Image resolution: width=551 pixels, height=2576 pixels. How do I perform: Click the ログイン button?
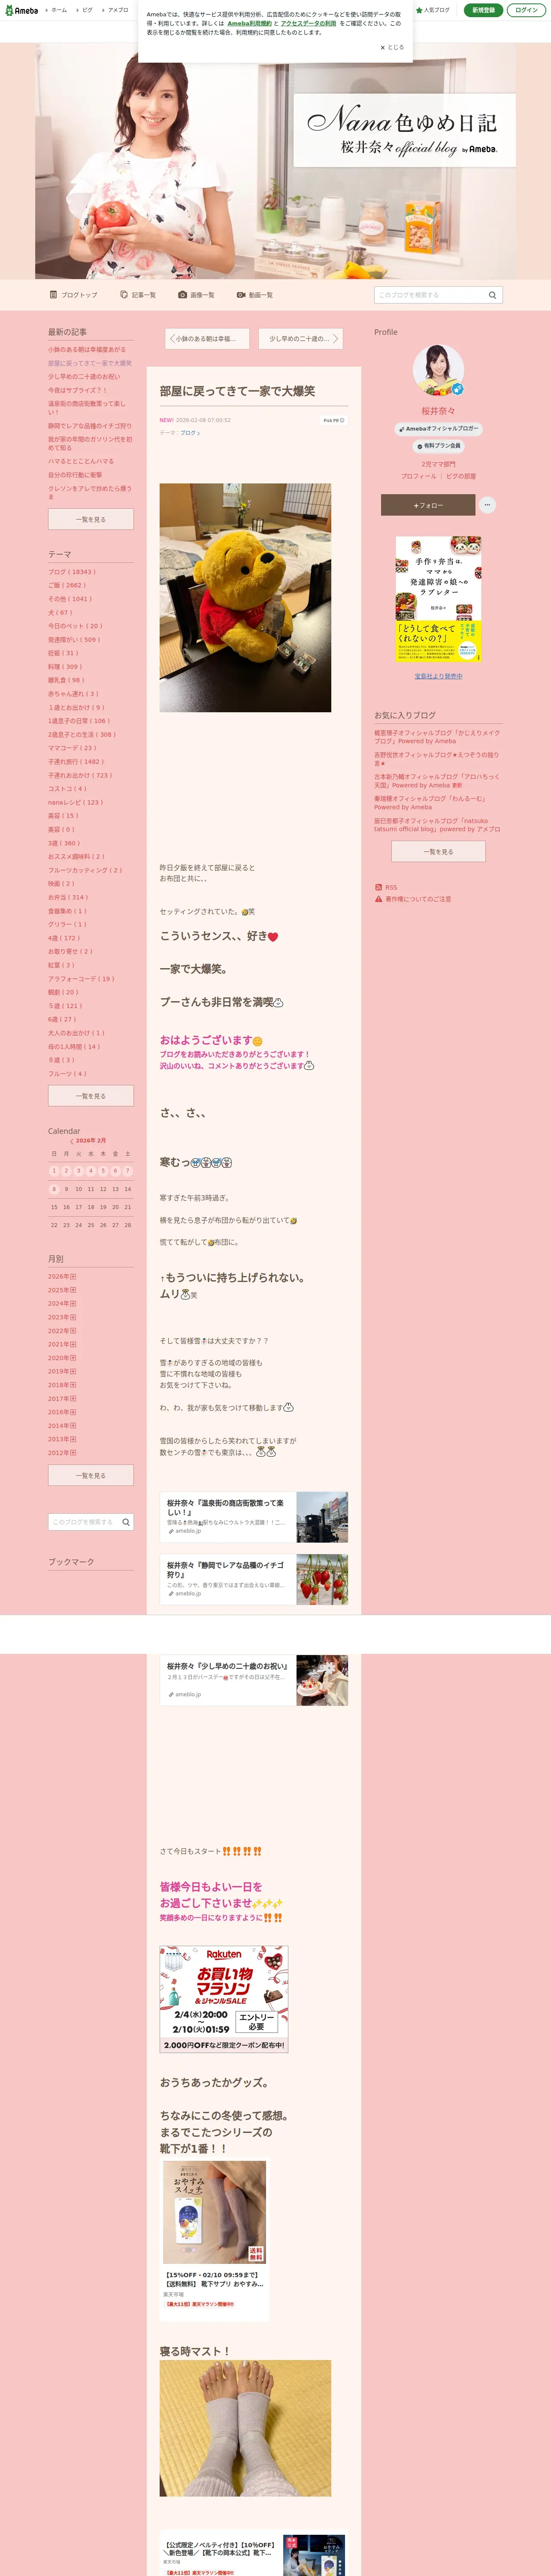[x=526, y=10]
